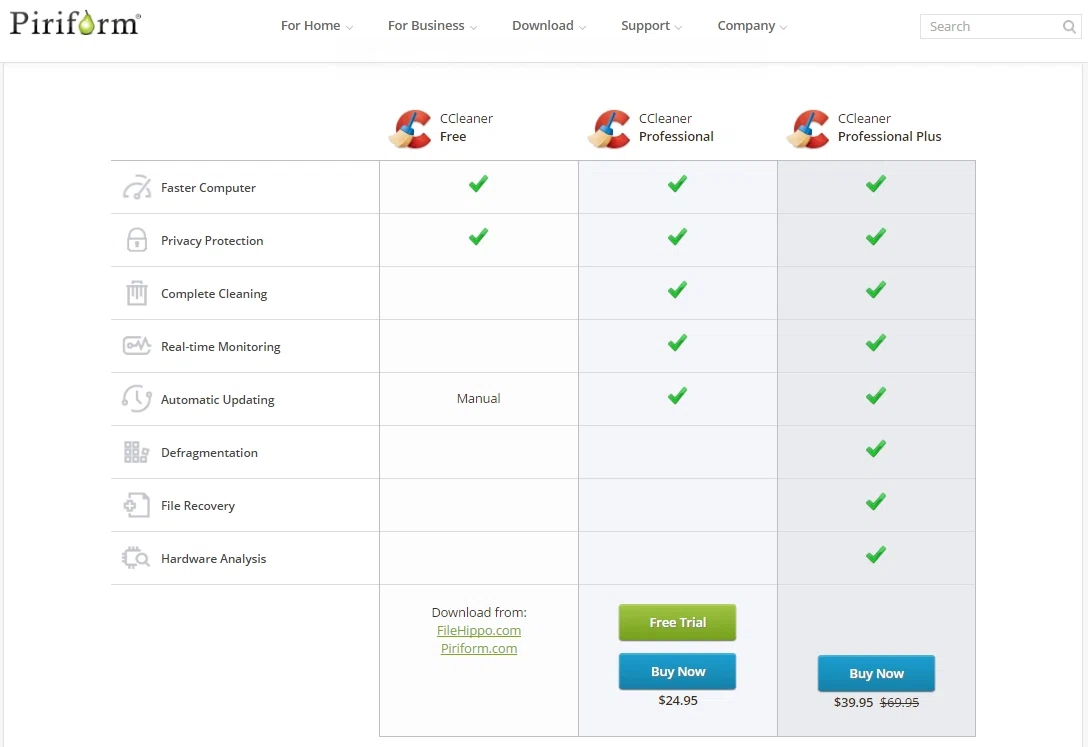Viewport: 1088px width, 747px height.
Task: Start the Free Trial of CCleaner Professional
Action: coord(677,622)
